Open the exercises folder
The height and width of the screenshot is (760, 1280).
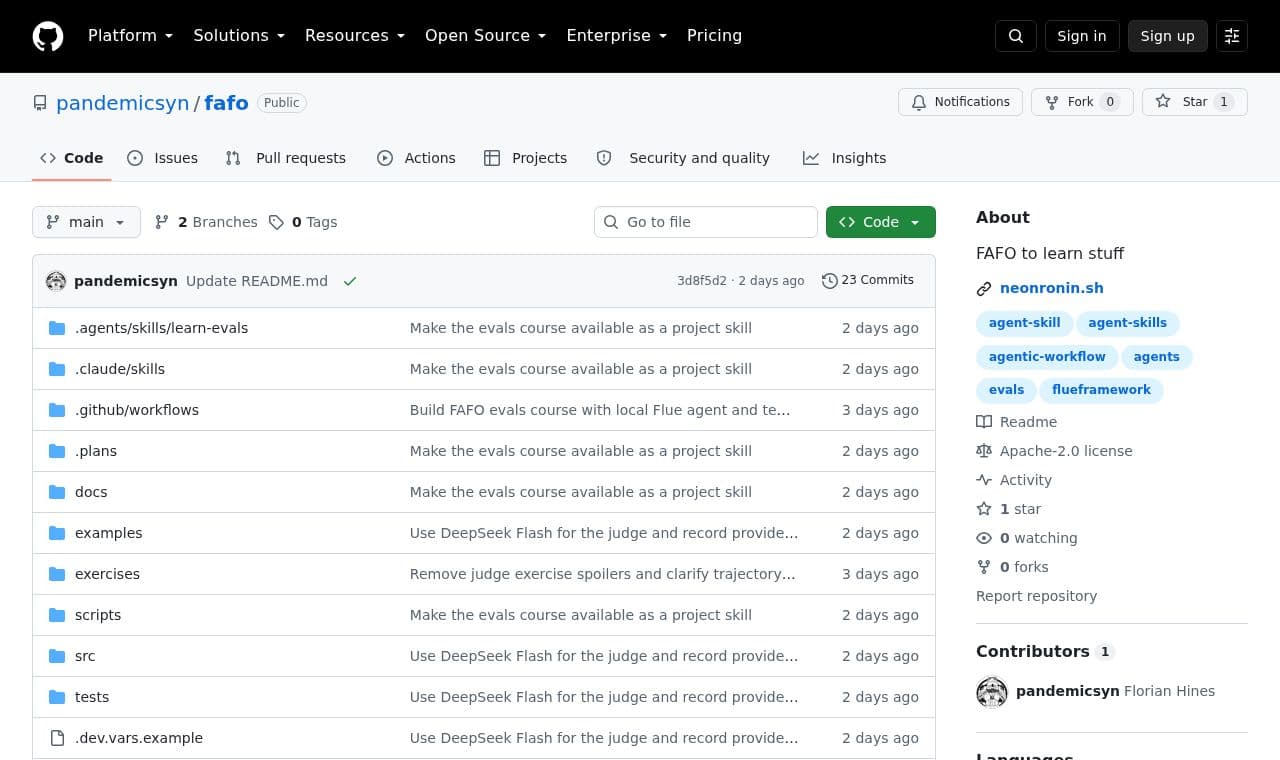pos(107,574)
